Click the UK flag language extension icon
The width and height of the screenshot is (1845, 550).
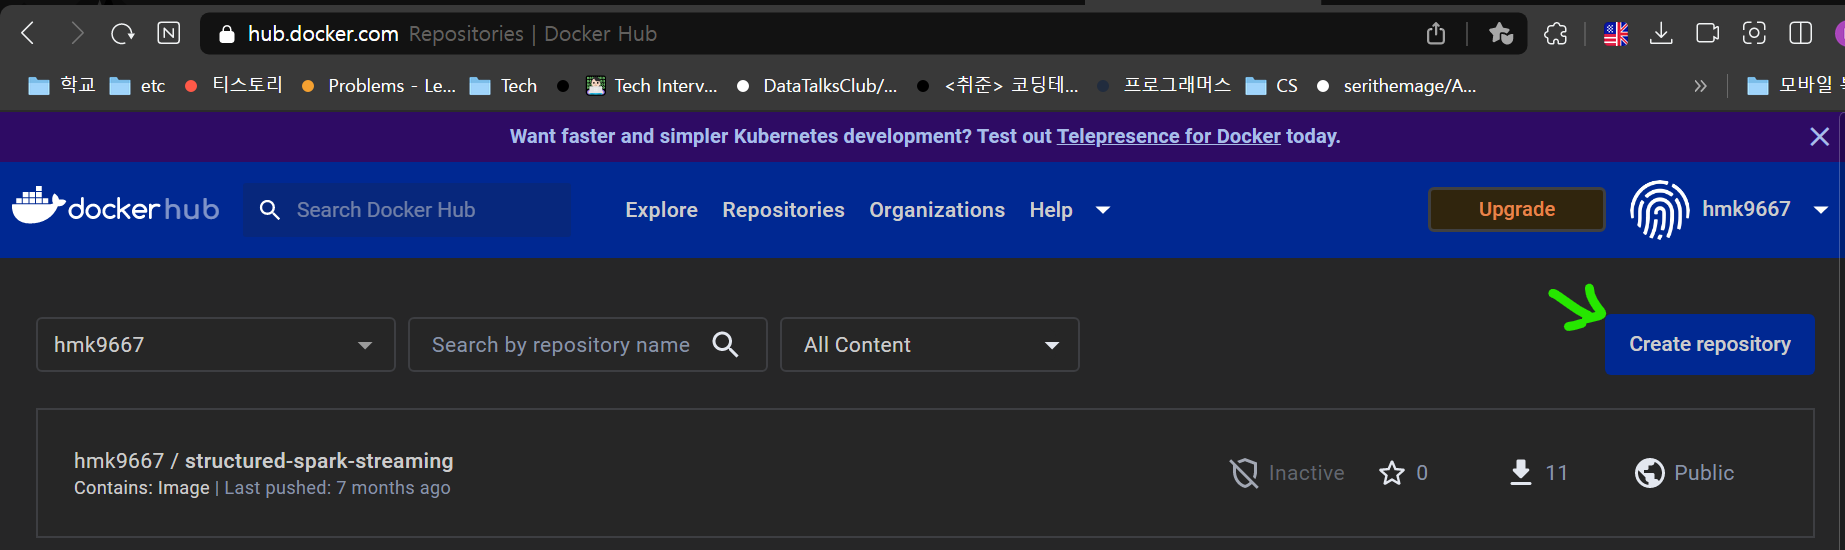click(x=1616, y=34)
